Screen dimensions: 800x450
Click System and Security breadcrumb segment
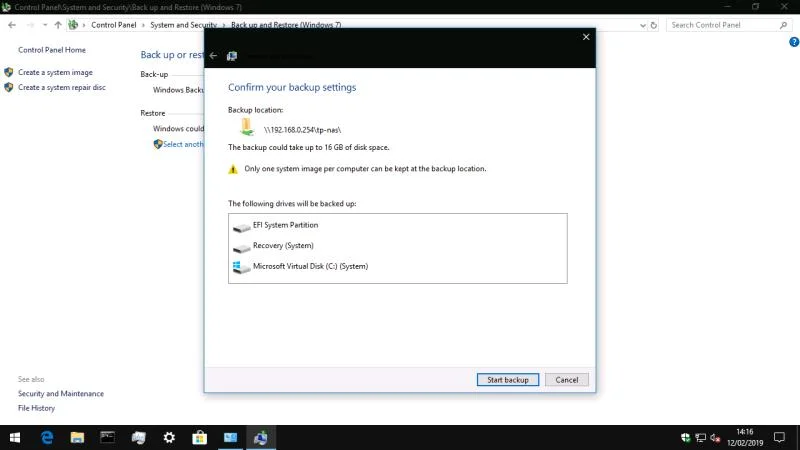tap(183, 25)
